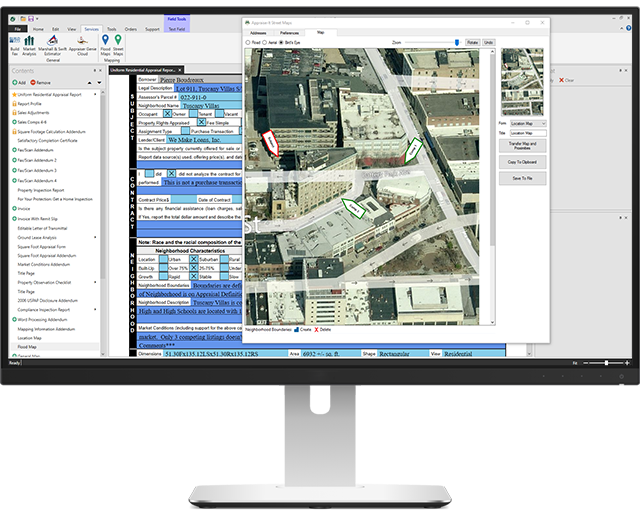Click green plus beside Invoice With Remit Slip
640x512 pixels.
[x=14, y=219]
